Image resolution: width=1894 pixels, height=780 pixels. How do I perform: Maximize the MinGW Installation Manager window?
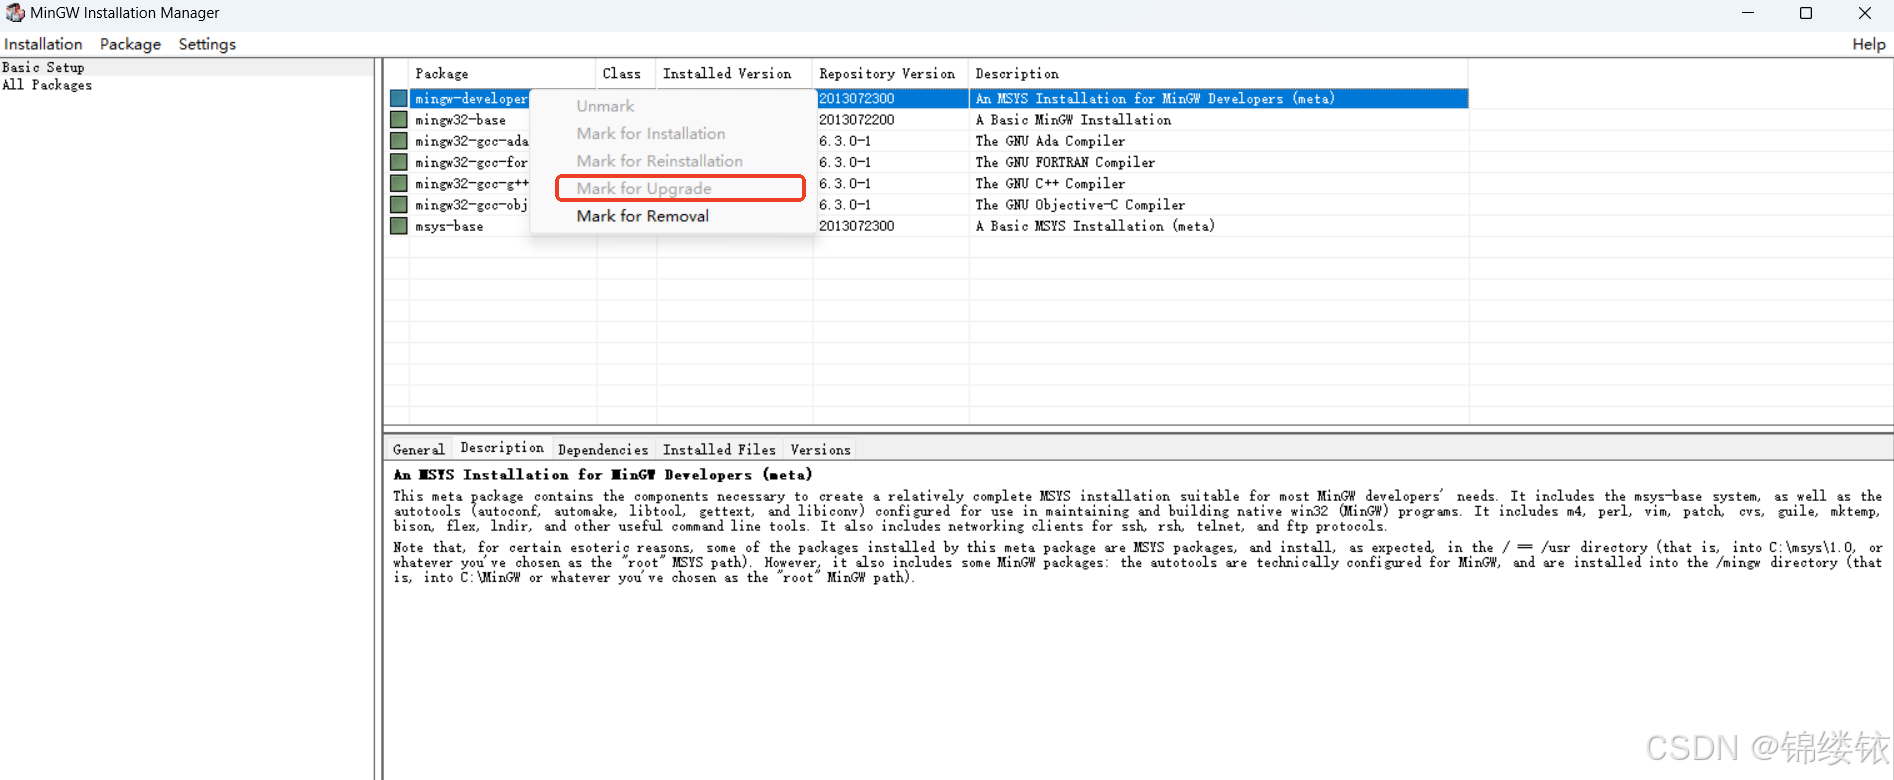click(x=1806, y=13)
